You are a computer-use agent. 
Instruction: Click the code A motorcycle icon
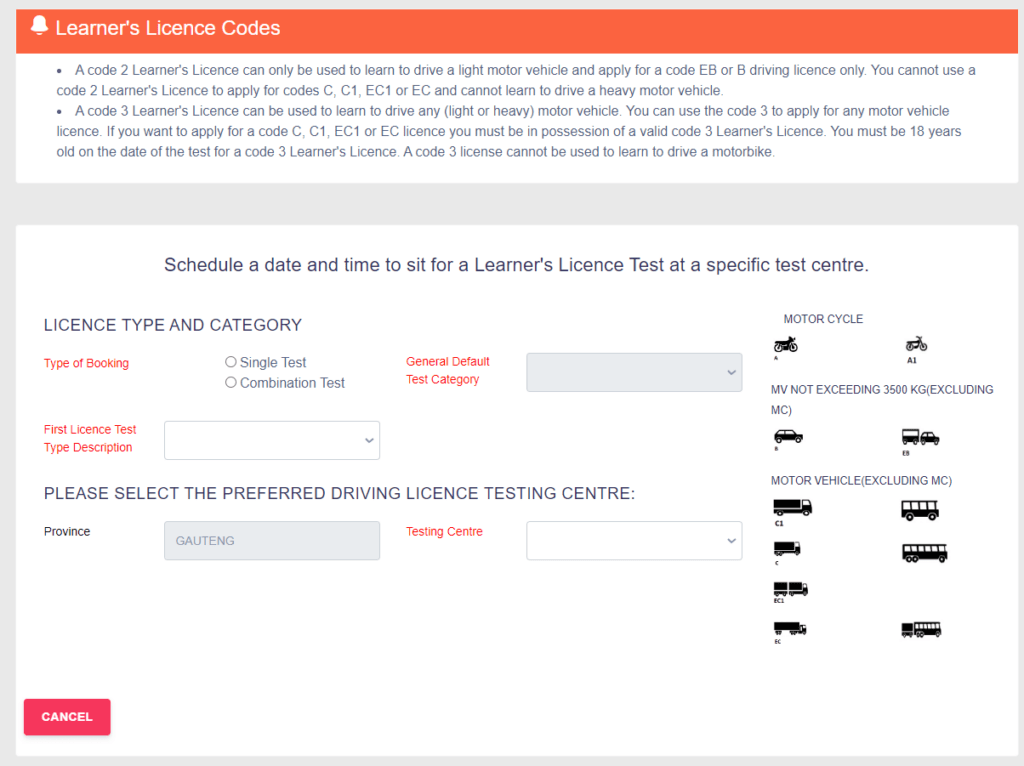[x=785, y=344]
